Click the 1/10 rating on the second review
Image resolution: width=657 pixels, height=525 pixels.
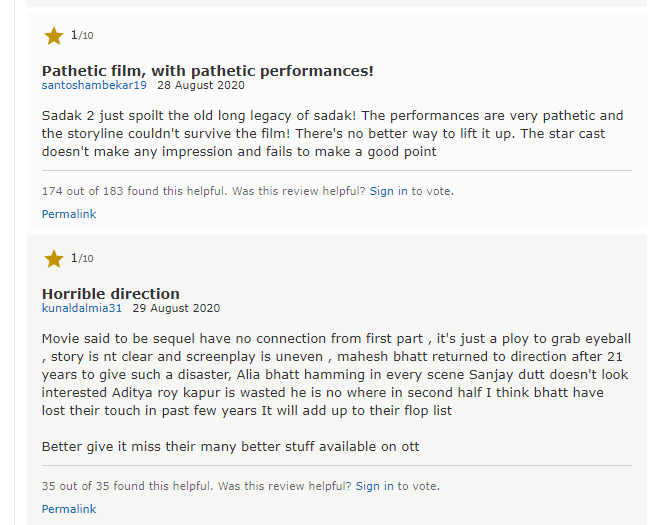pos(82,259)
